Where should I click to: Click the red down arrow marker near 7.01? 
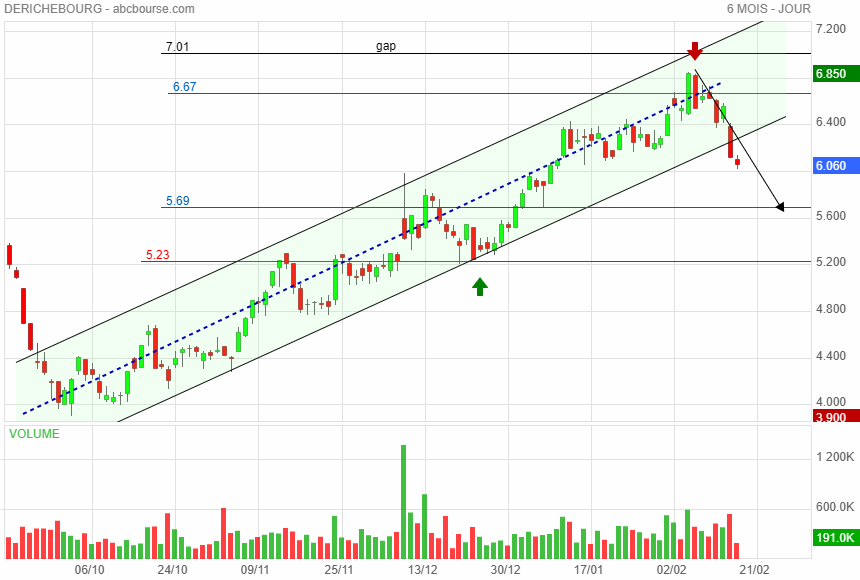(x=695, y=50)
